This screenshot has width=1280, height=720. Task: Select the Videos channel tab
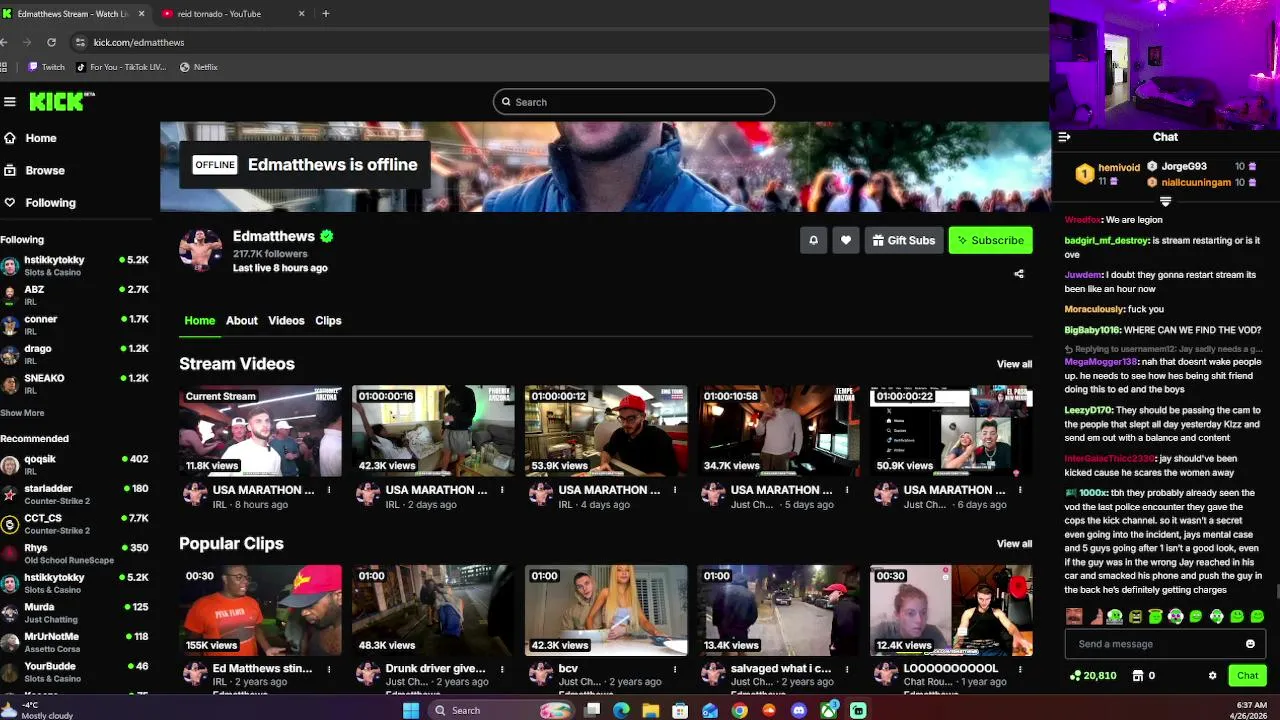[286, 320]
